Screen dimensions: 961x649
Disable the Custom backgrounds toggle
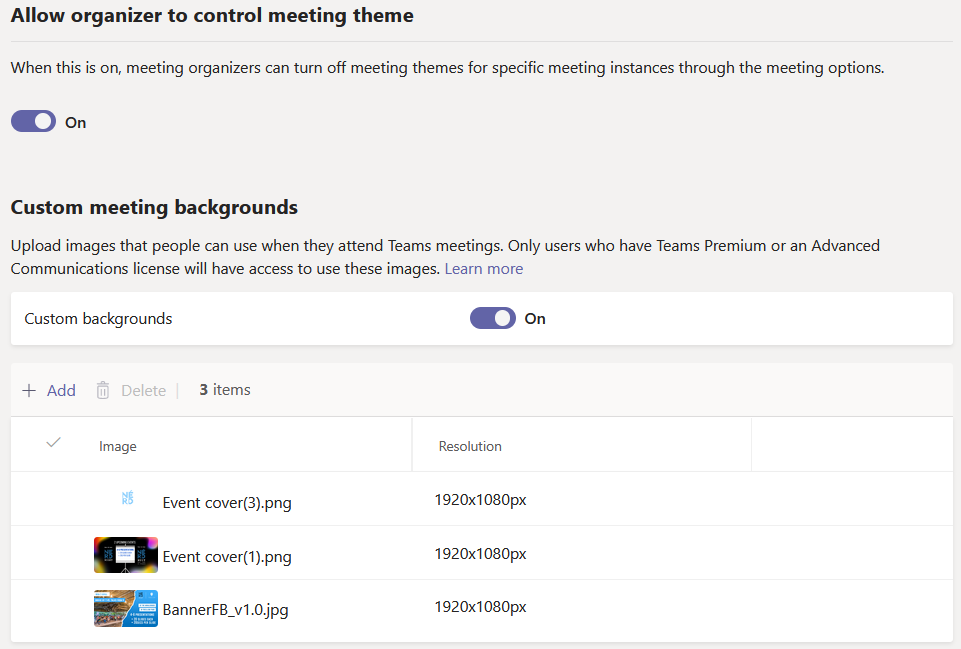click(x=492, y=317)
